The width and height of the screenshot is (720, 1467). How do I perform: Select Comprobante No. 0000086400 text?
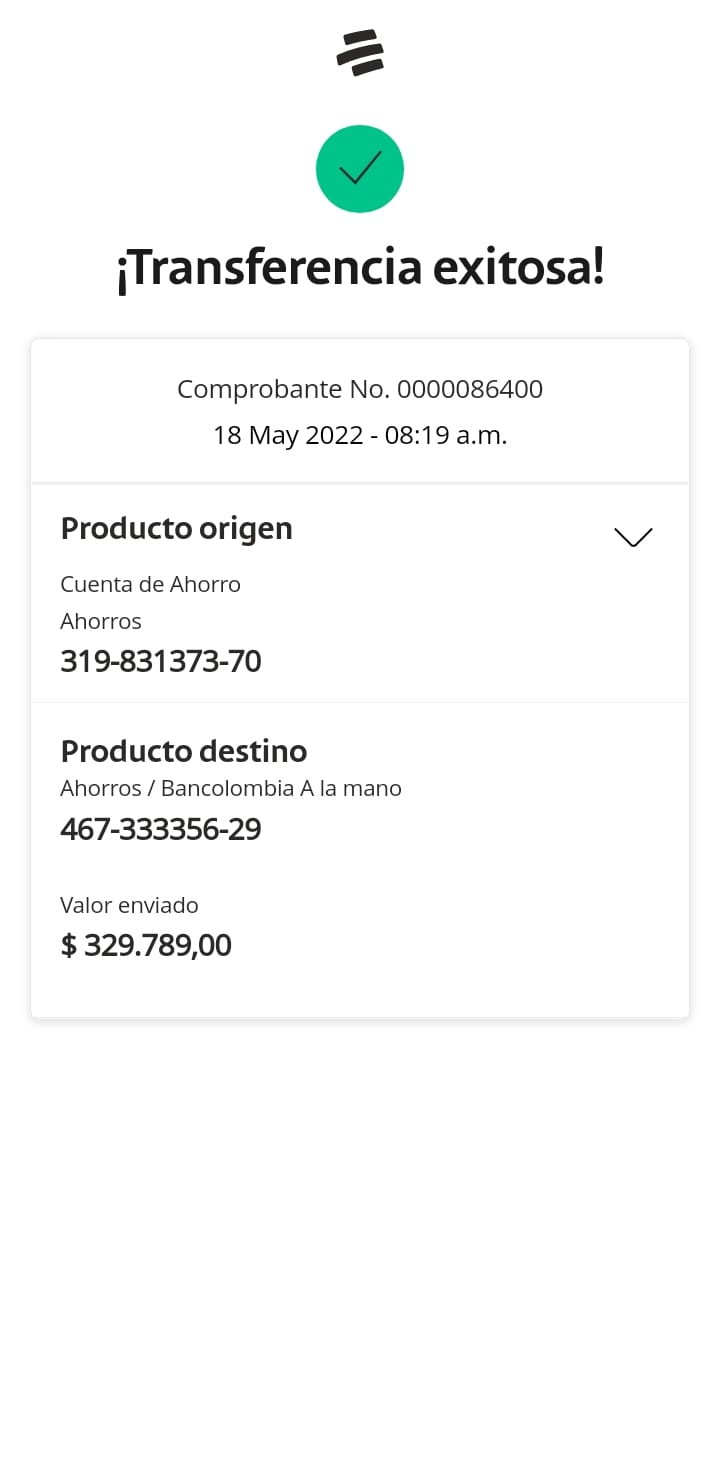(360, 389)
